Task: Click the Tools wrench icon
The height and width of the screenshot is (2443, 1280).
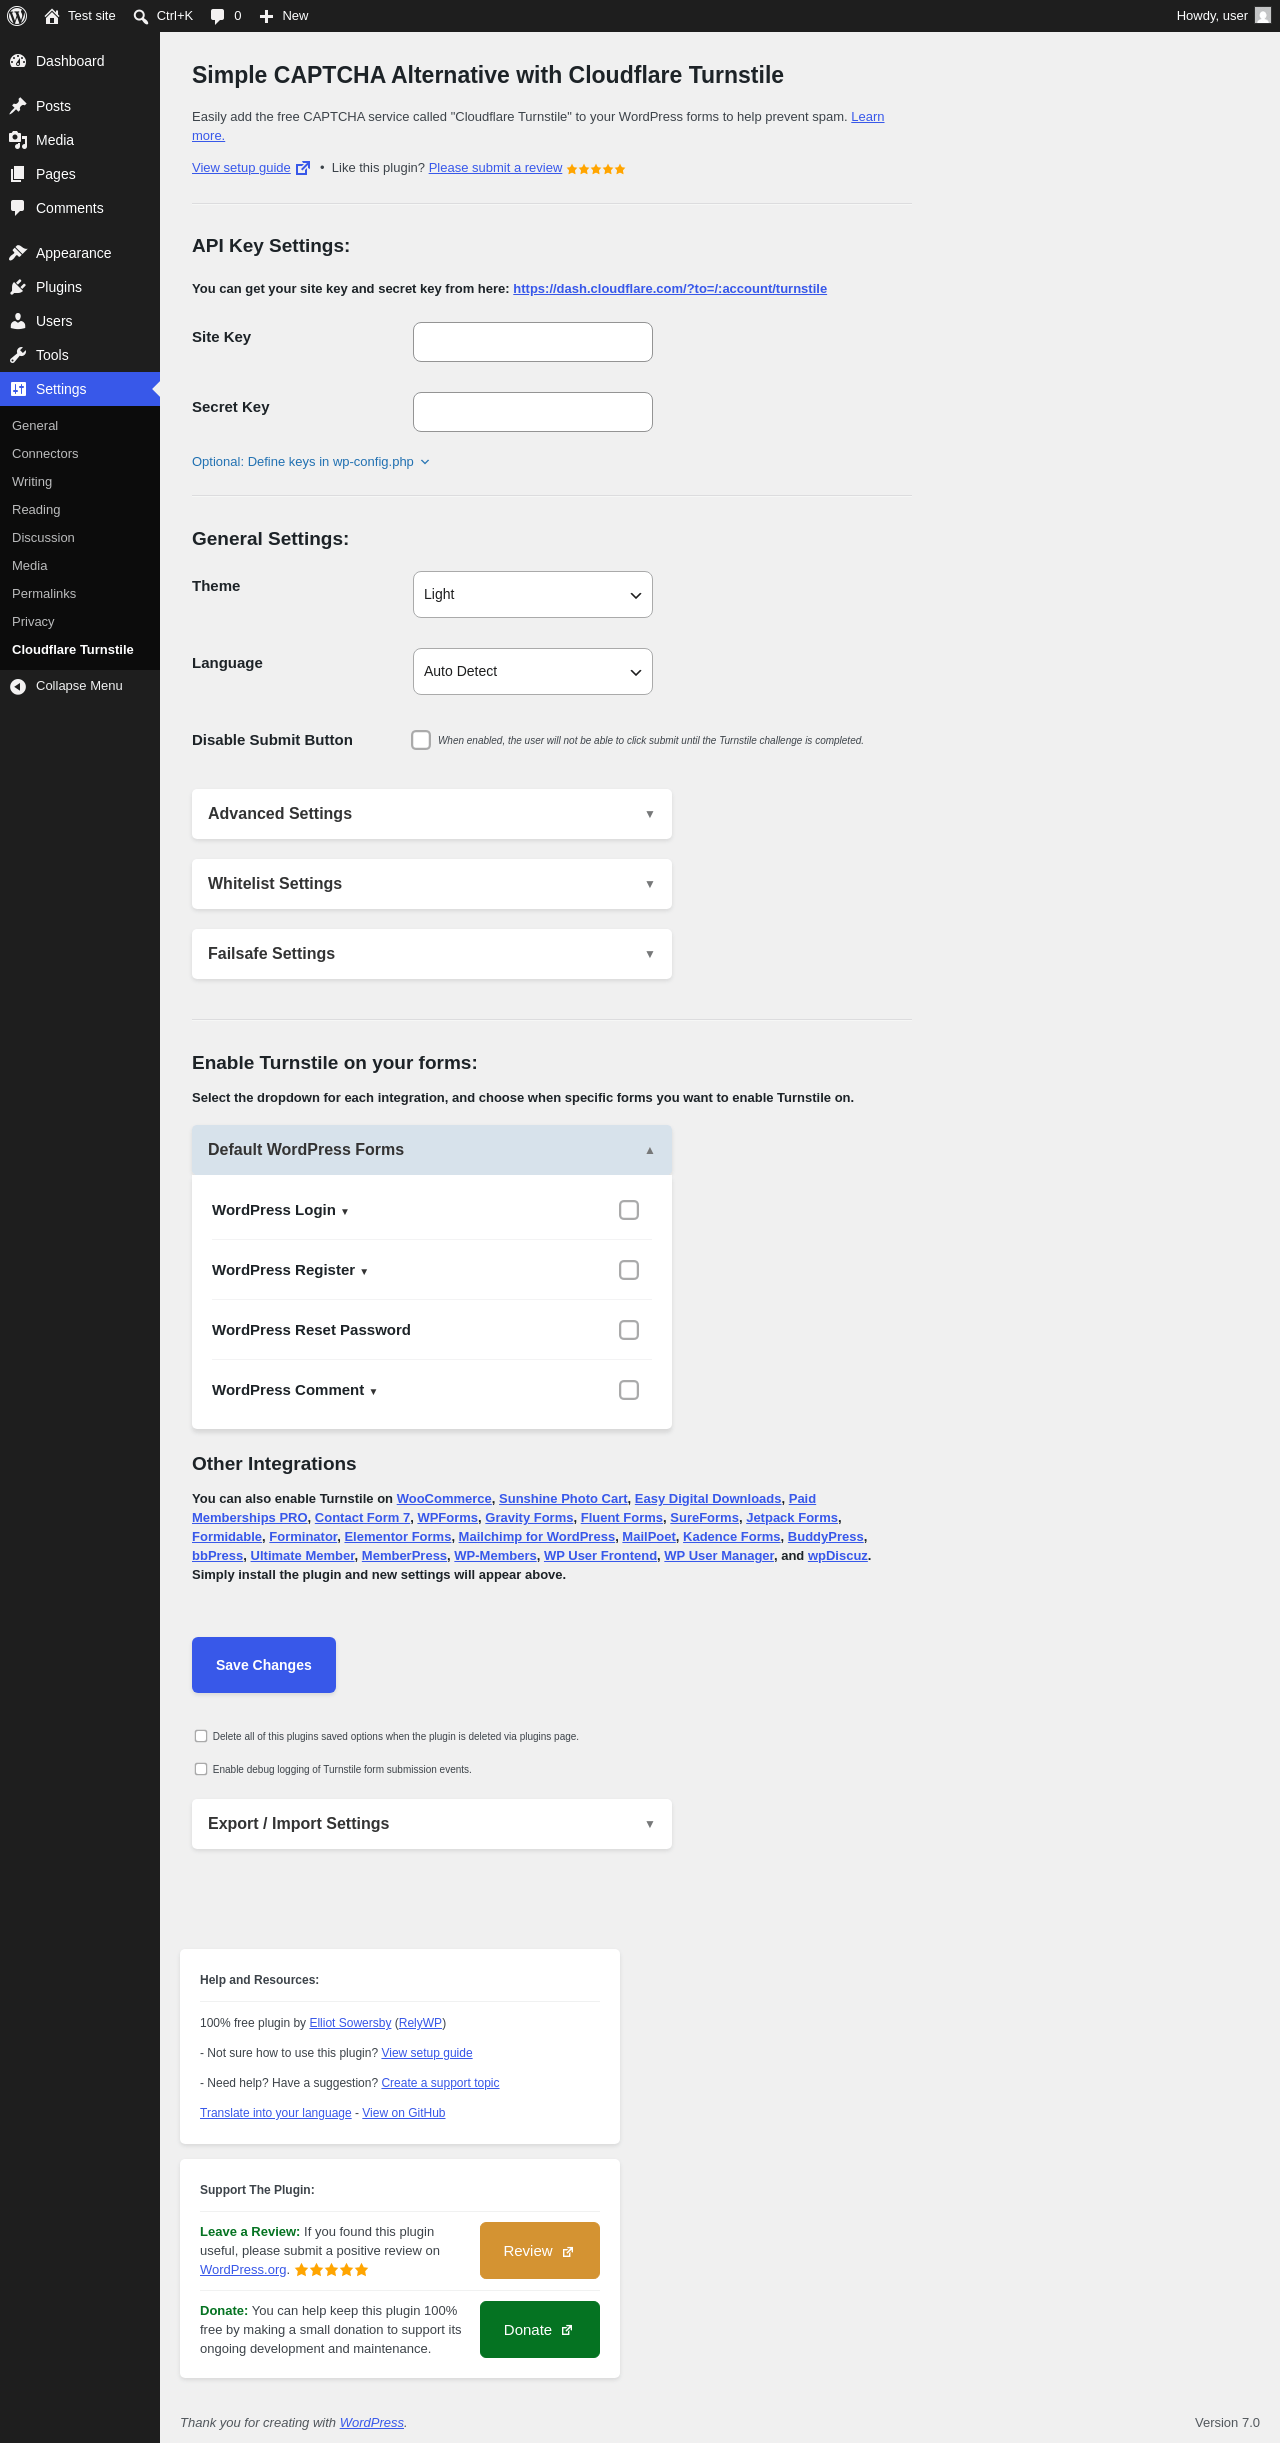Action: coord(18,355)
